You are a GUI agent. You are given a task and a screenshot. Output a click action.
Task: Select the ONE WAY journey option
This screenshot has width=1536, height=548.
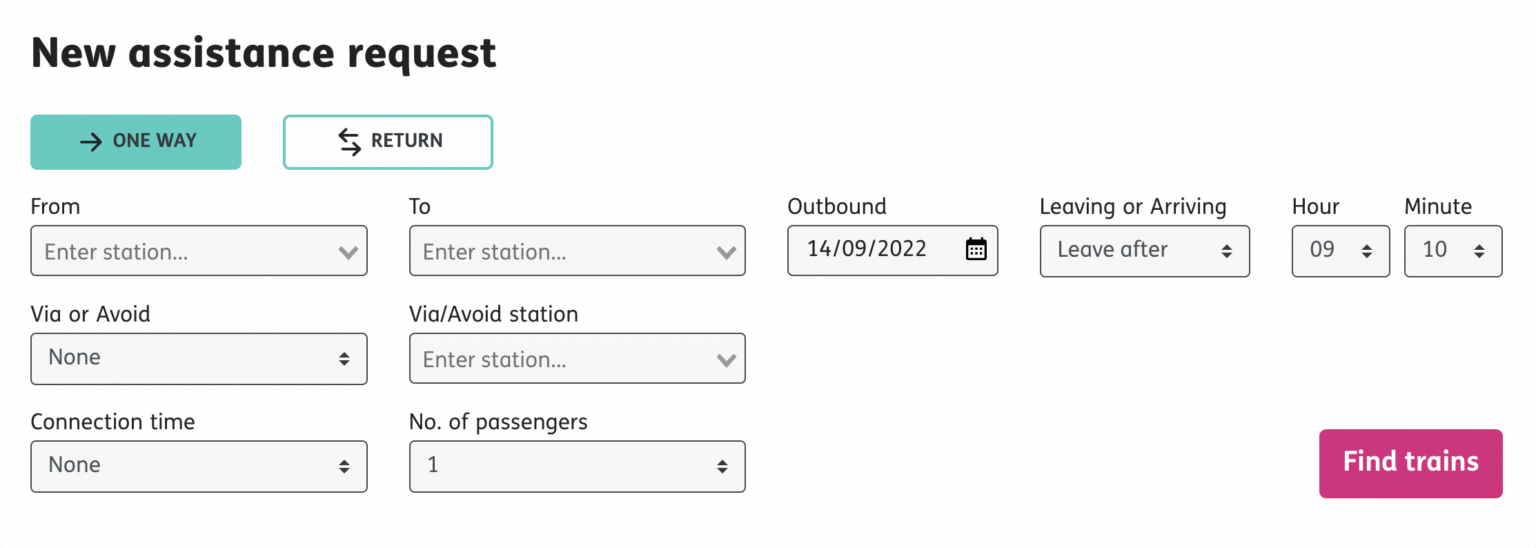(x=136, y=142)
